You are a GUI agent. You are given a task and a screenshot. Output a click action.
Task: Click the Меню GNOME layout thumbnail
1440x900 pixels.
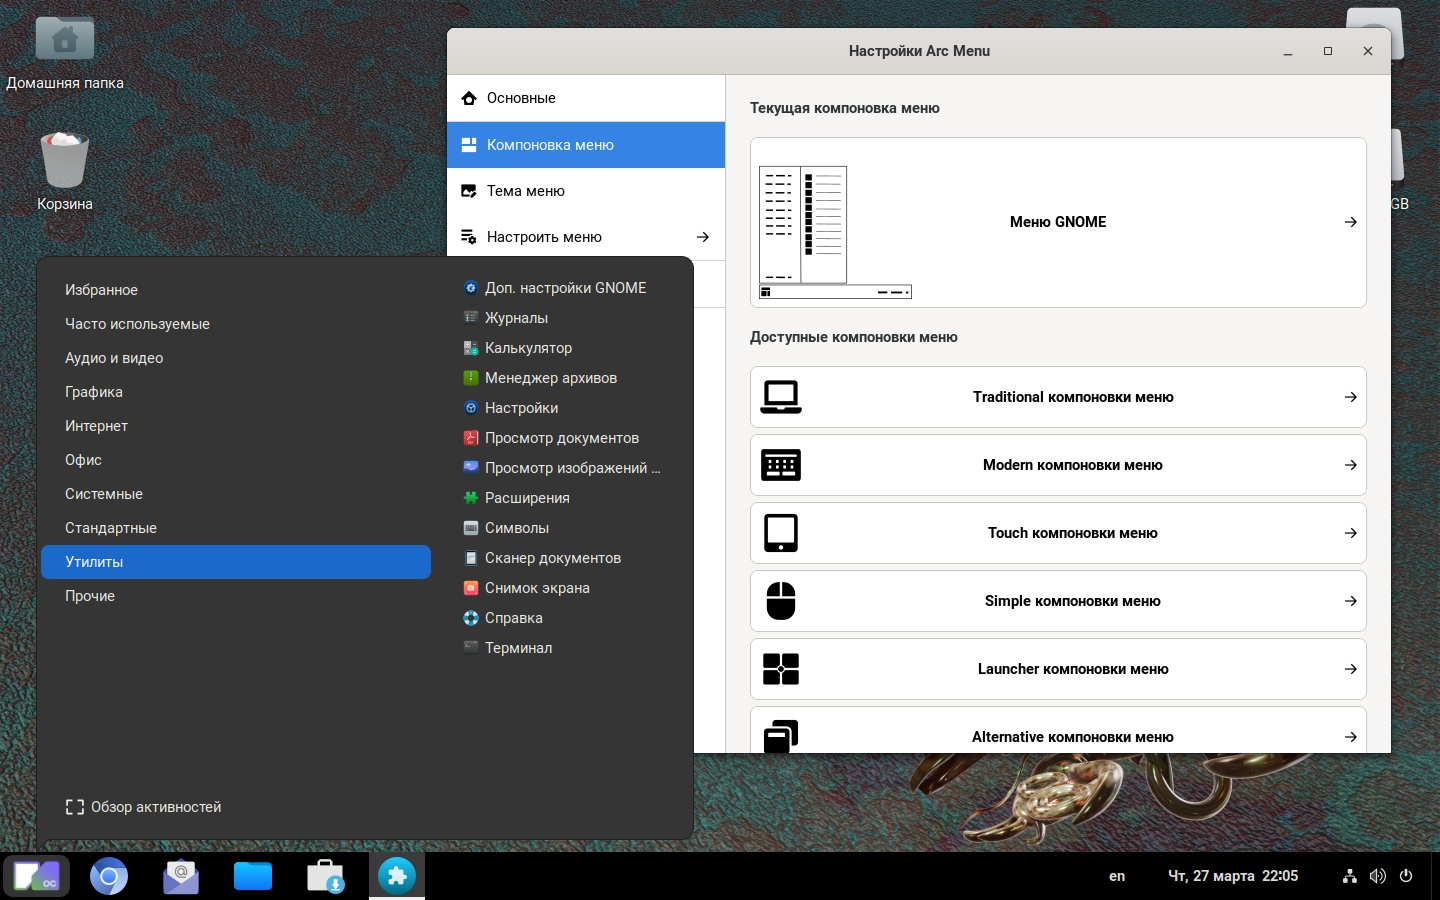pos(835,232)
